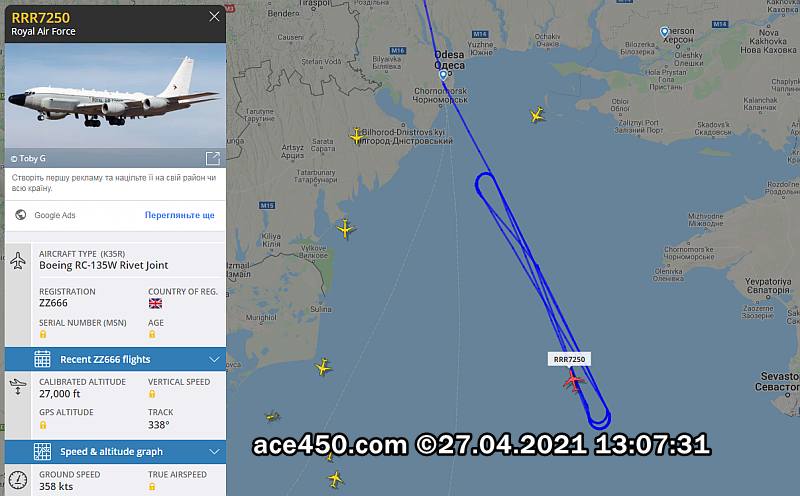Click the RRR7250 callsign header title
800x496 pixels.
point(41,18)
